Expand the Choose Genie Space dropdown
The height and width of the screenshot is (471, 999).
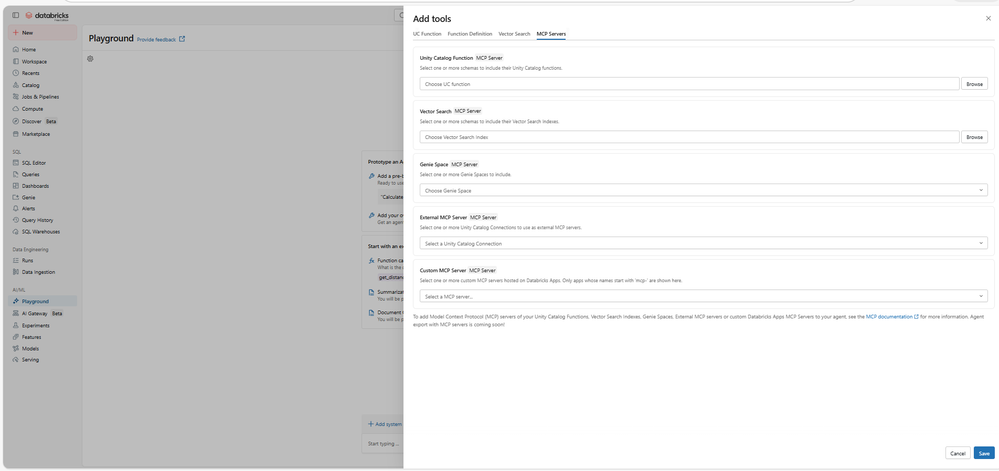(x=703, y=190)
